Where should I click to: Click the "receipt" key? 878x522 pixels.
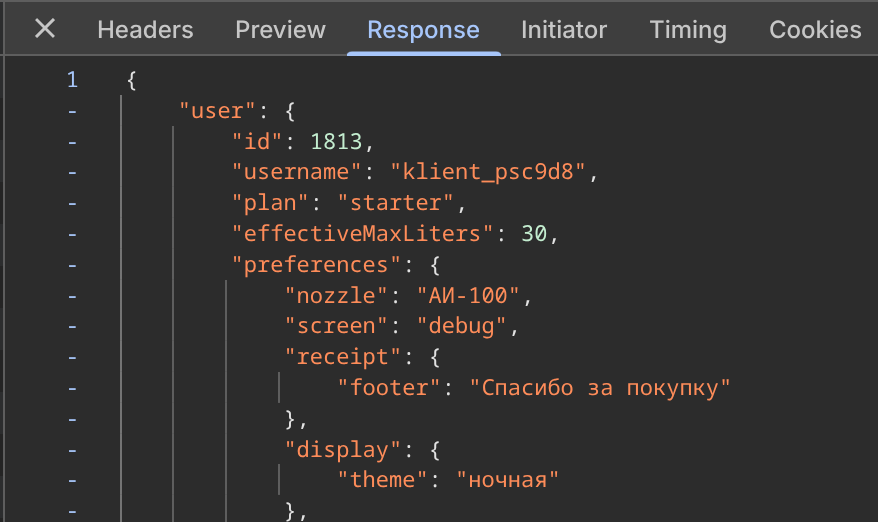pos(343,357)
